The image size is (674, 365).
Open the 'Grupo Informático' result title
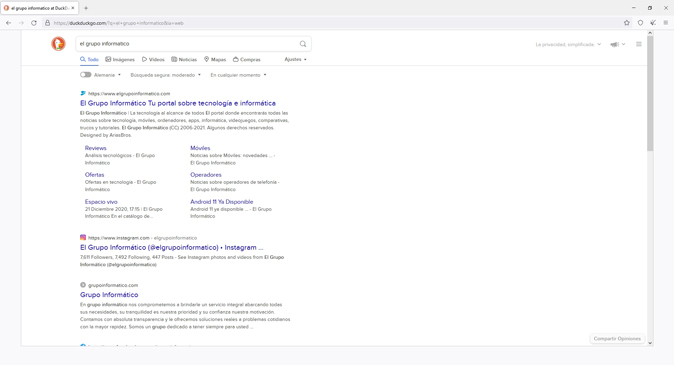109,294
